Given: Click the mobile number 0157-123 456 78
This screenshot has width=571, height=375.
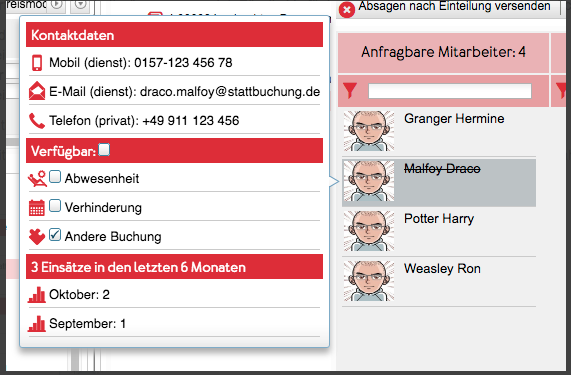Looking at the screenshot, I should [x=183, y=63].
